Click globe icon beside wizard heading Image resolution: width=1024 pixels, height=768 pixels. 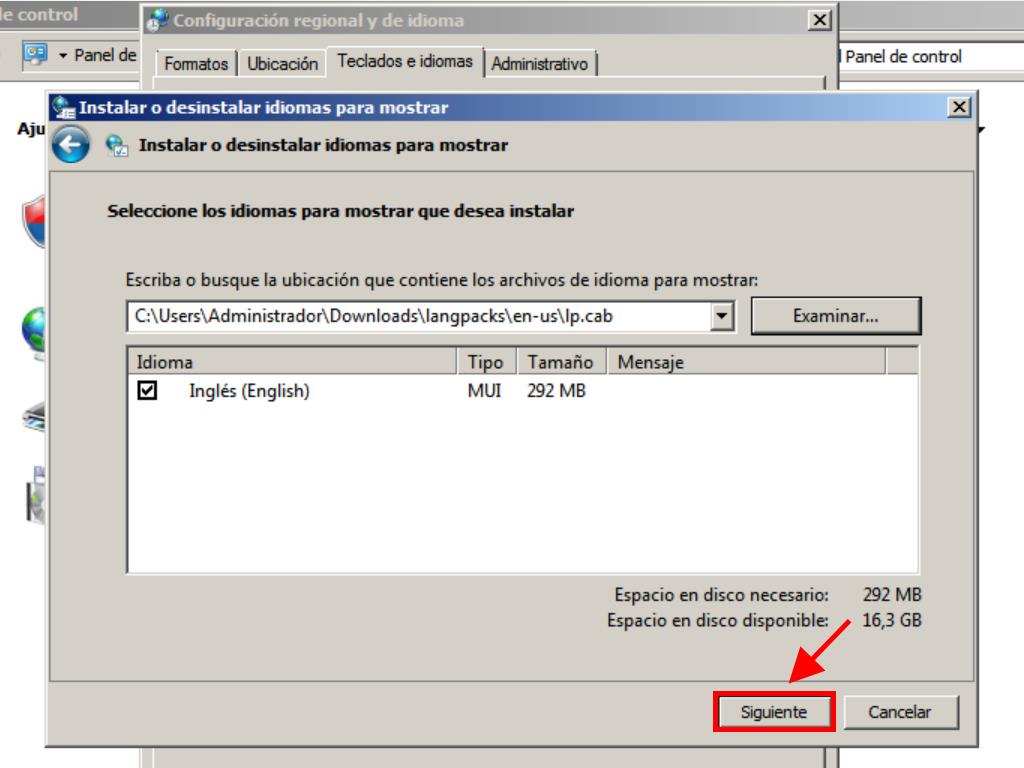(x=117, y=146)
